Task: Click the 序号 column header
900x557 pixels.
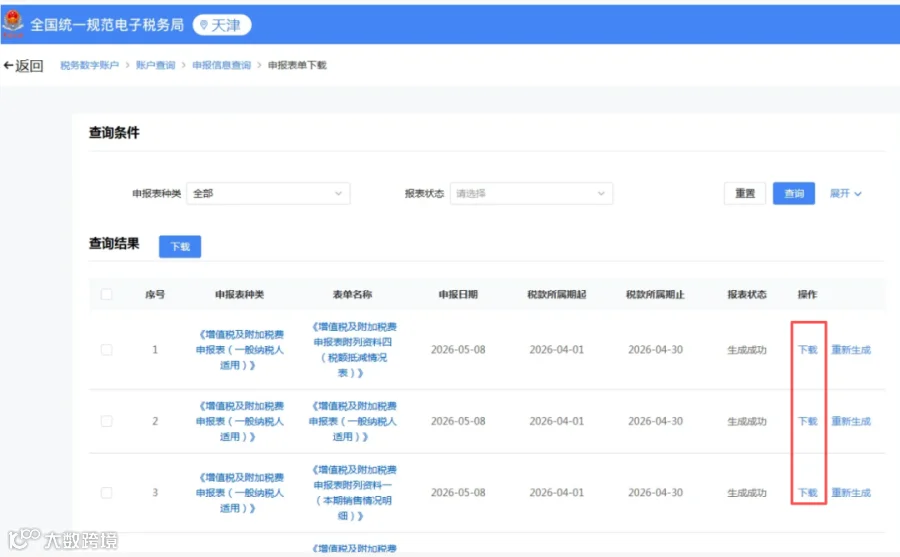Action: point(155,295)
